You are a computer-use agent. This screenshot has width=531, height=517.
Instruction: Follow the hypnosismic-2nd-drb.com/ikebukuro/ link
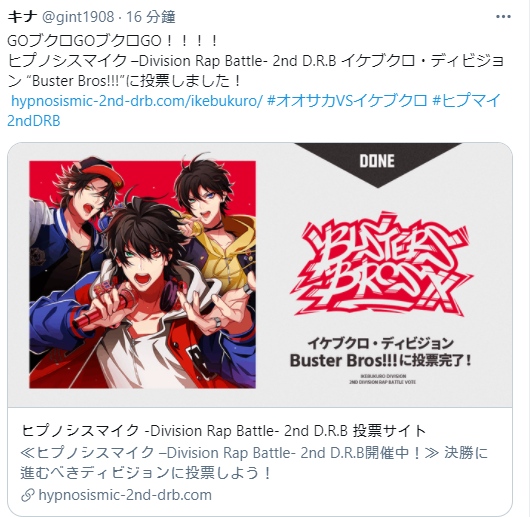137,101
